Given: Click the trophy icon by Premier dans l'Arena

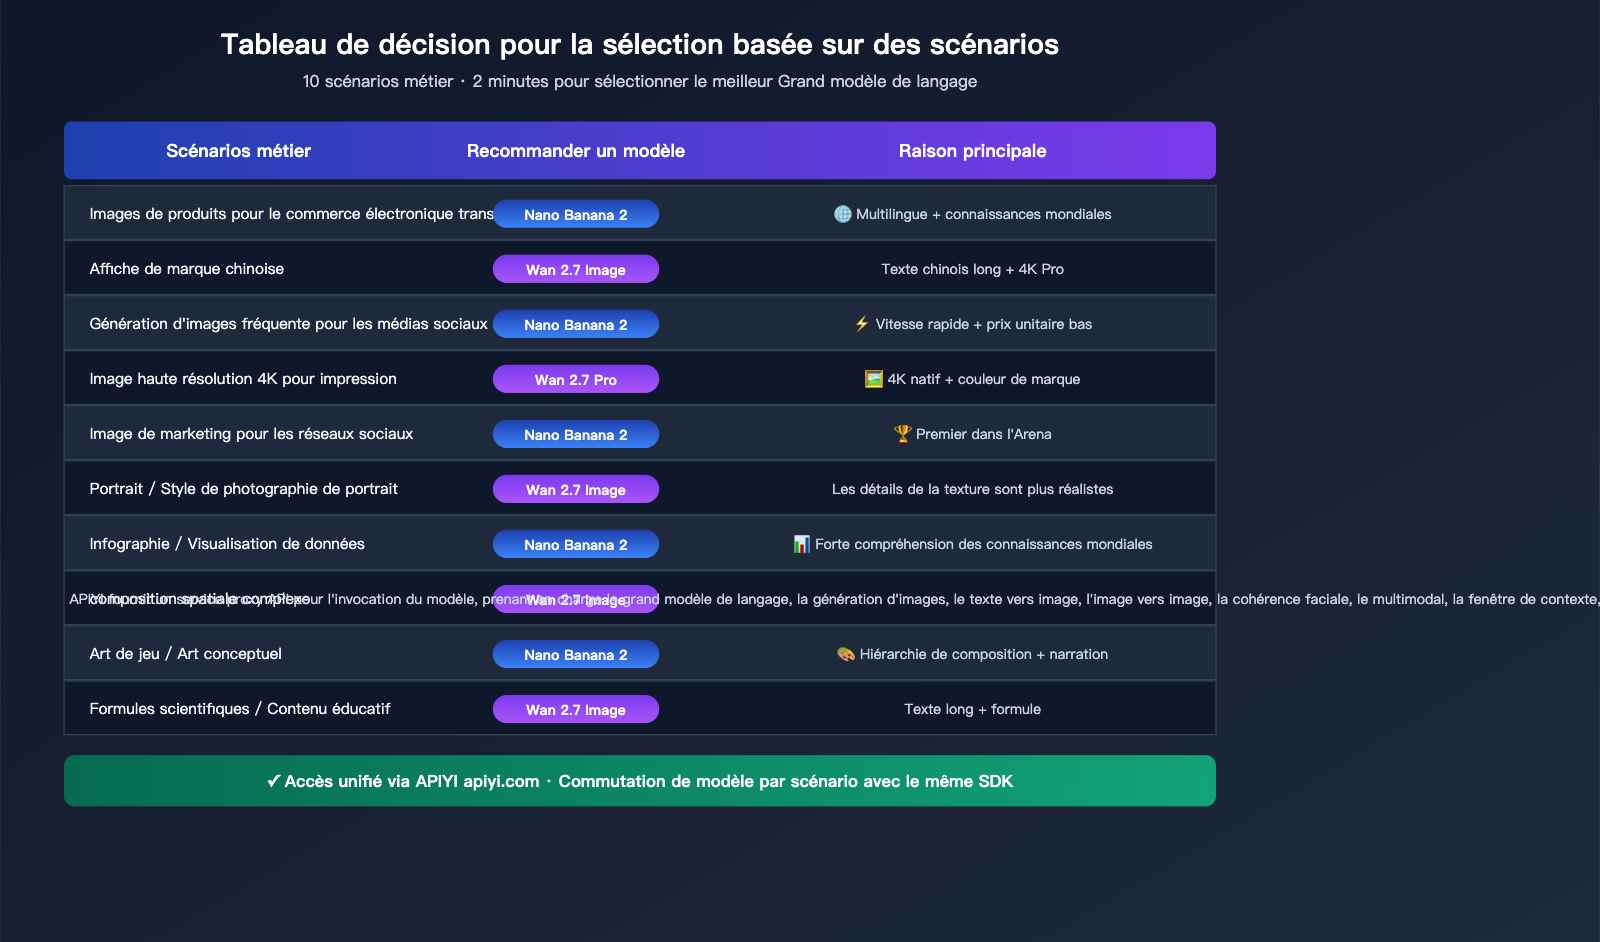Looking at the screenshot, I should click(902, 434).
